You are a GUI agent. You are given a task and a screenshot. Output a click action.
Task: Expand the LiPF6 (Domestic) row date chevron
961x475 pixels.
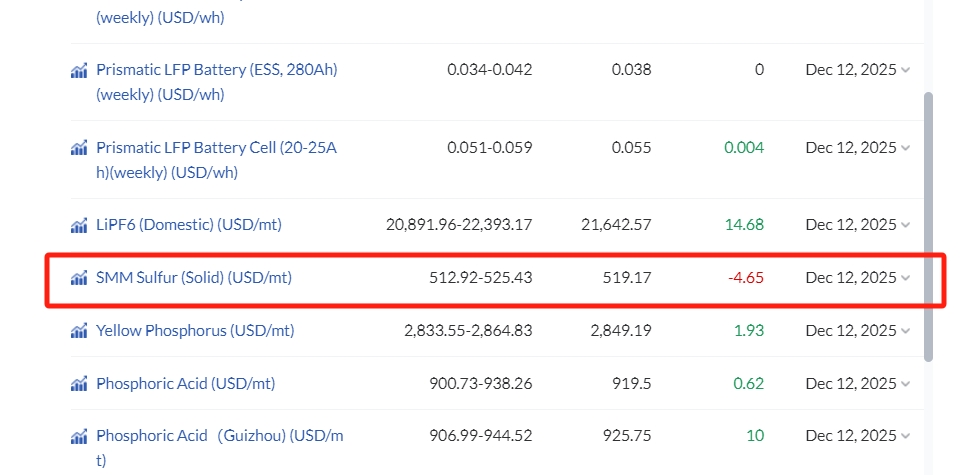905,225
